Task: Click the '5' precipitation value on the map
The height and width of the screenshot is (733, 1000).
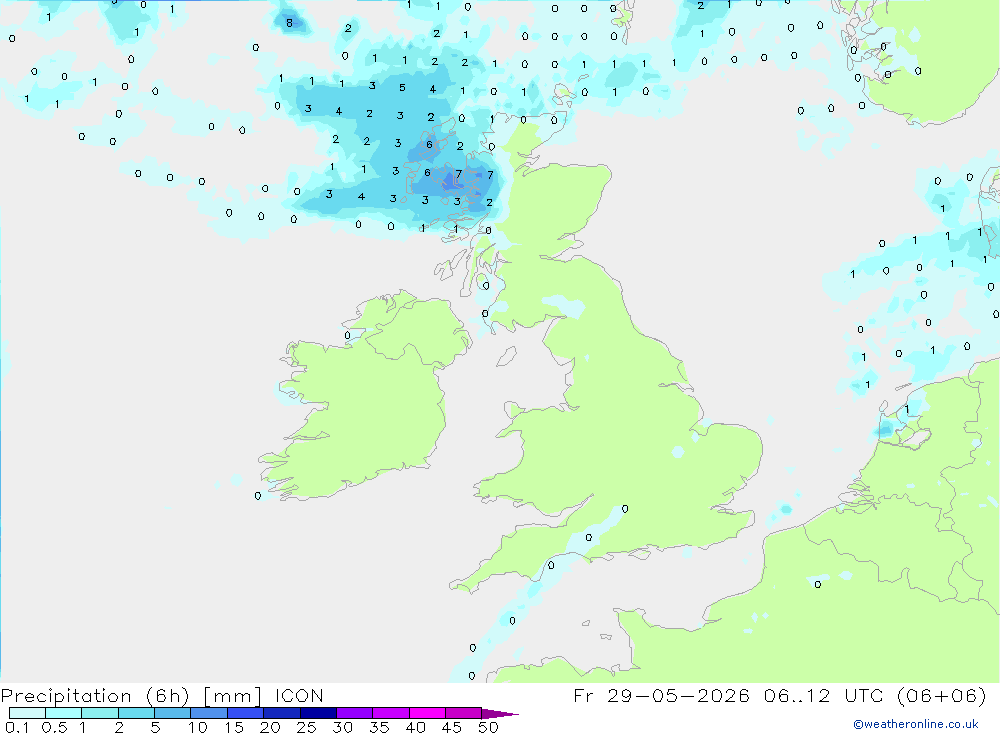Action: coord(402,87)
